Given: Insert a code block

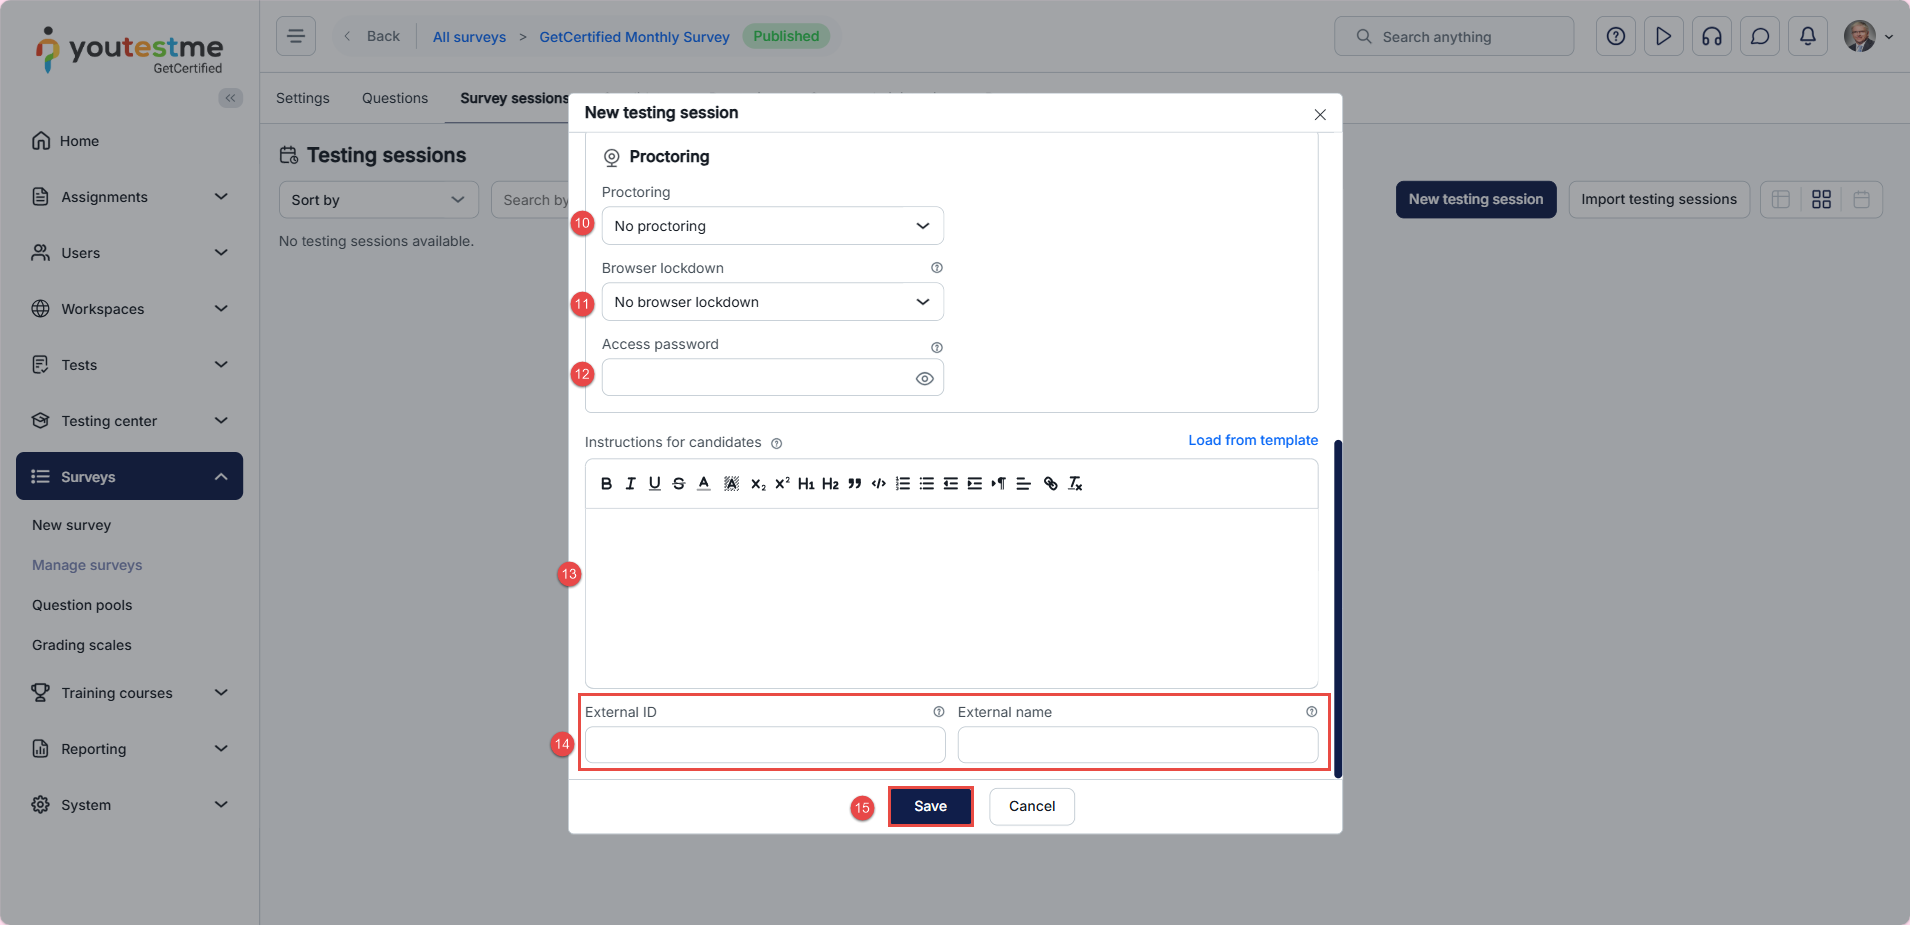Looking at the screenshot, I should [879, 484].
